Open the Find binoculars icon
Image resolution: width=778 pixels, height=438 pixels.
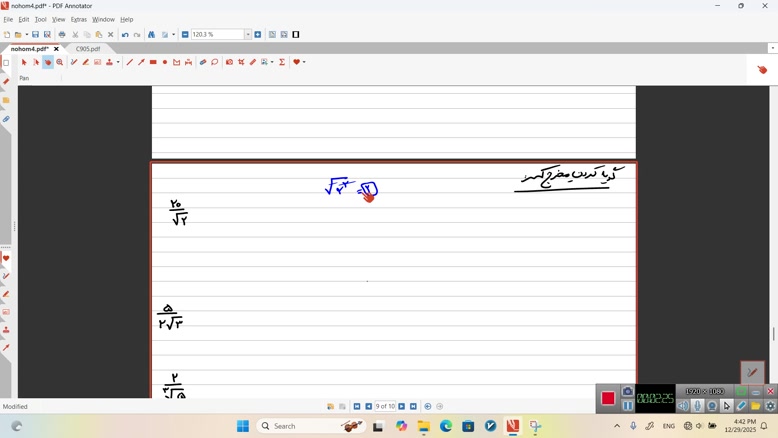click(152, 35)
